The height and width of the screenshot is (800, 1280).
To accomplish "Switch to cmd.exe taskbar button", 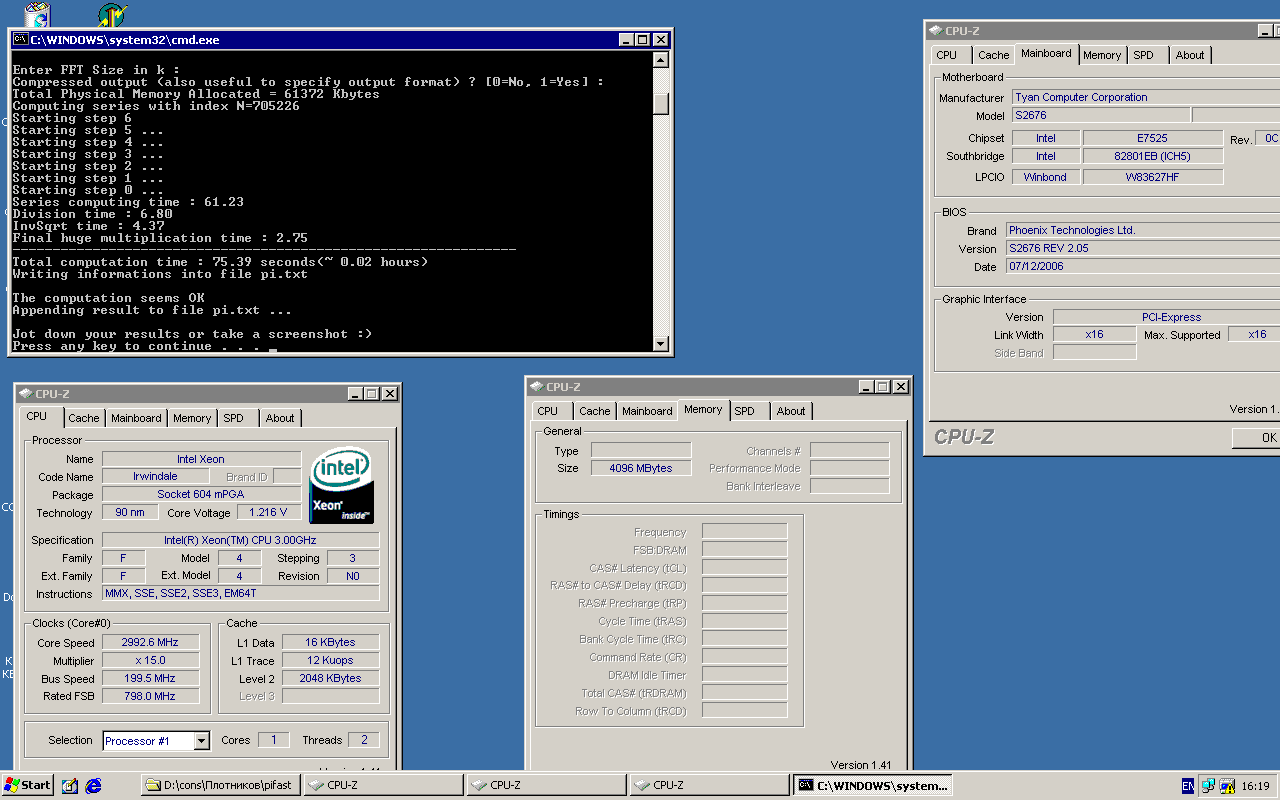I will coord(873,785).
